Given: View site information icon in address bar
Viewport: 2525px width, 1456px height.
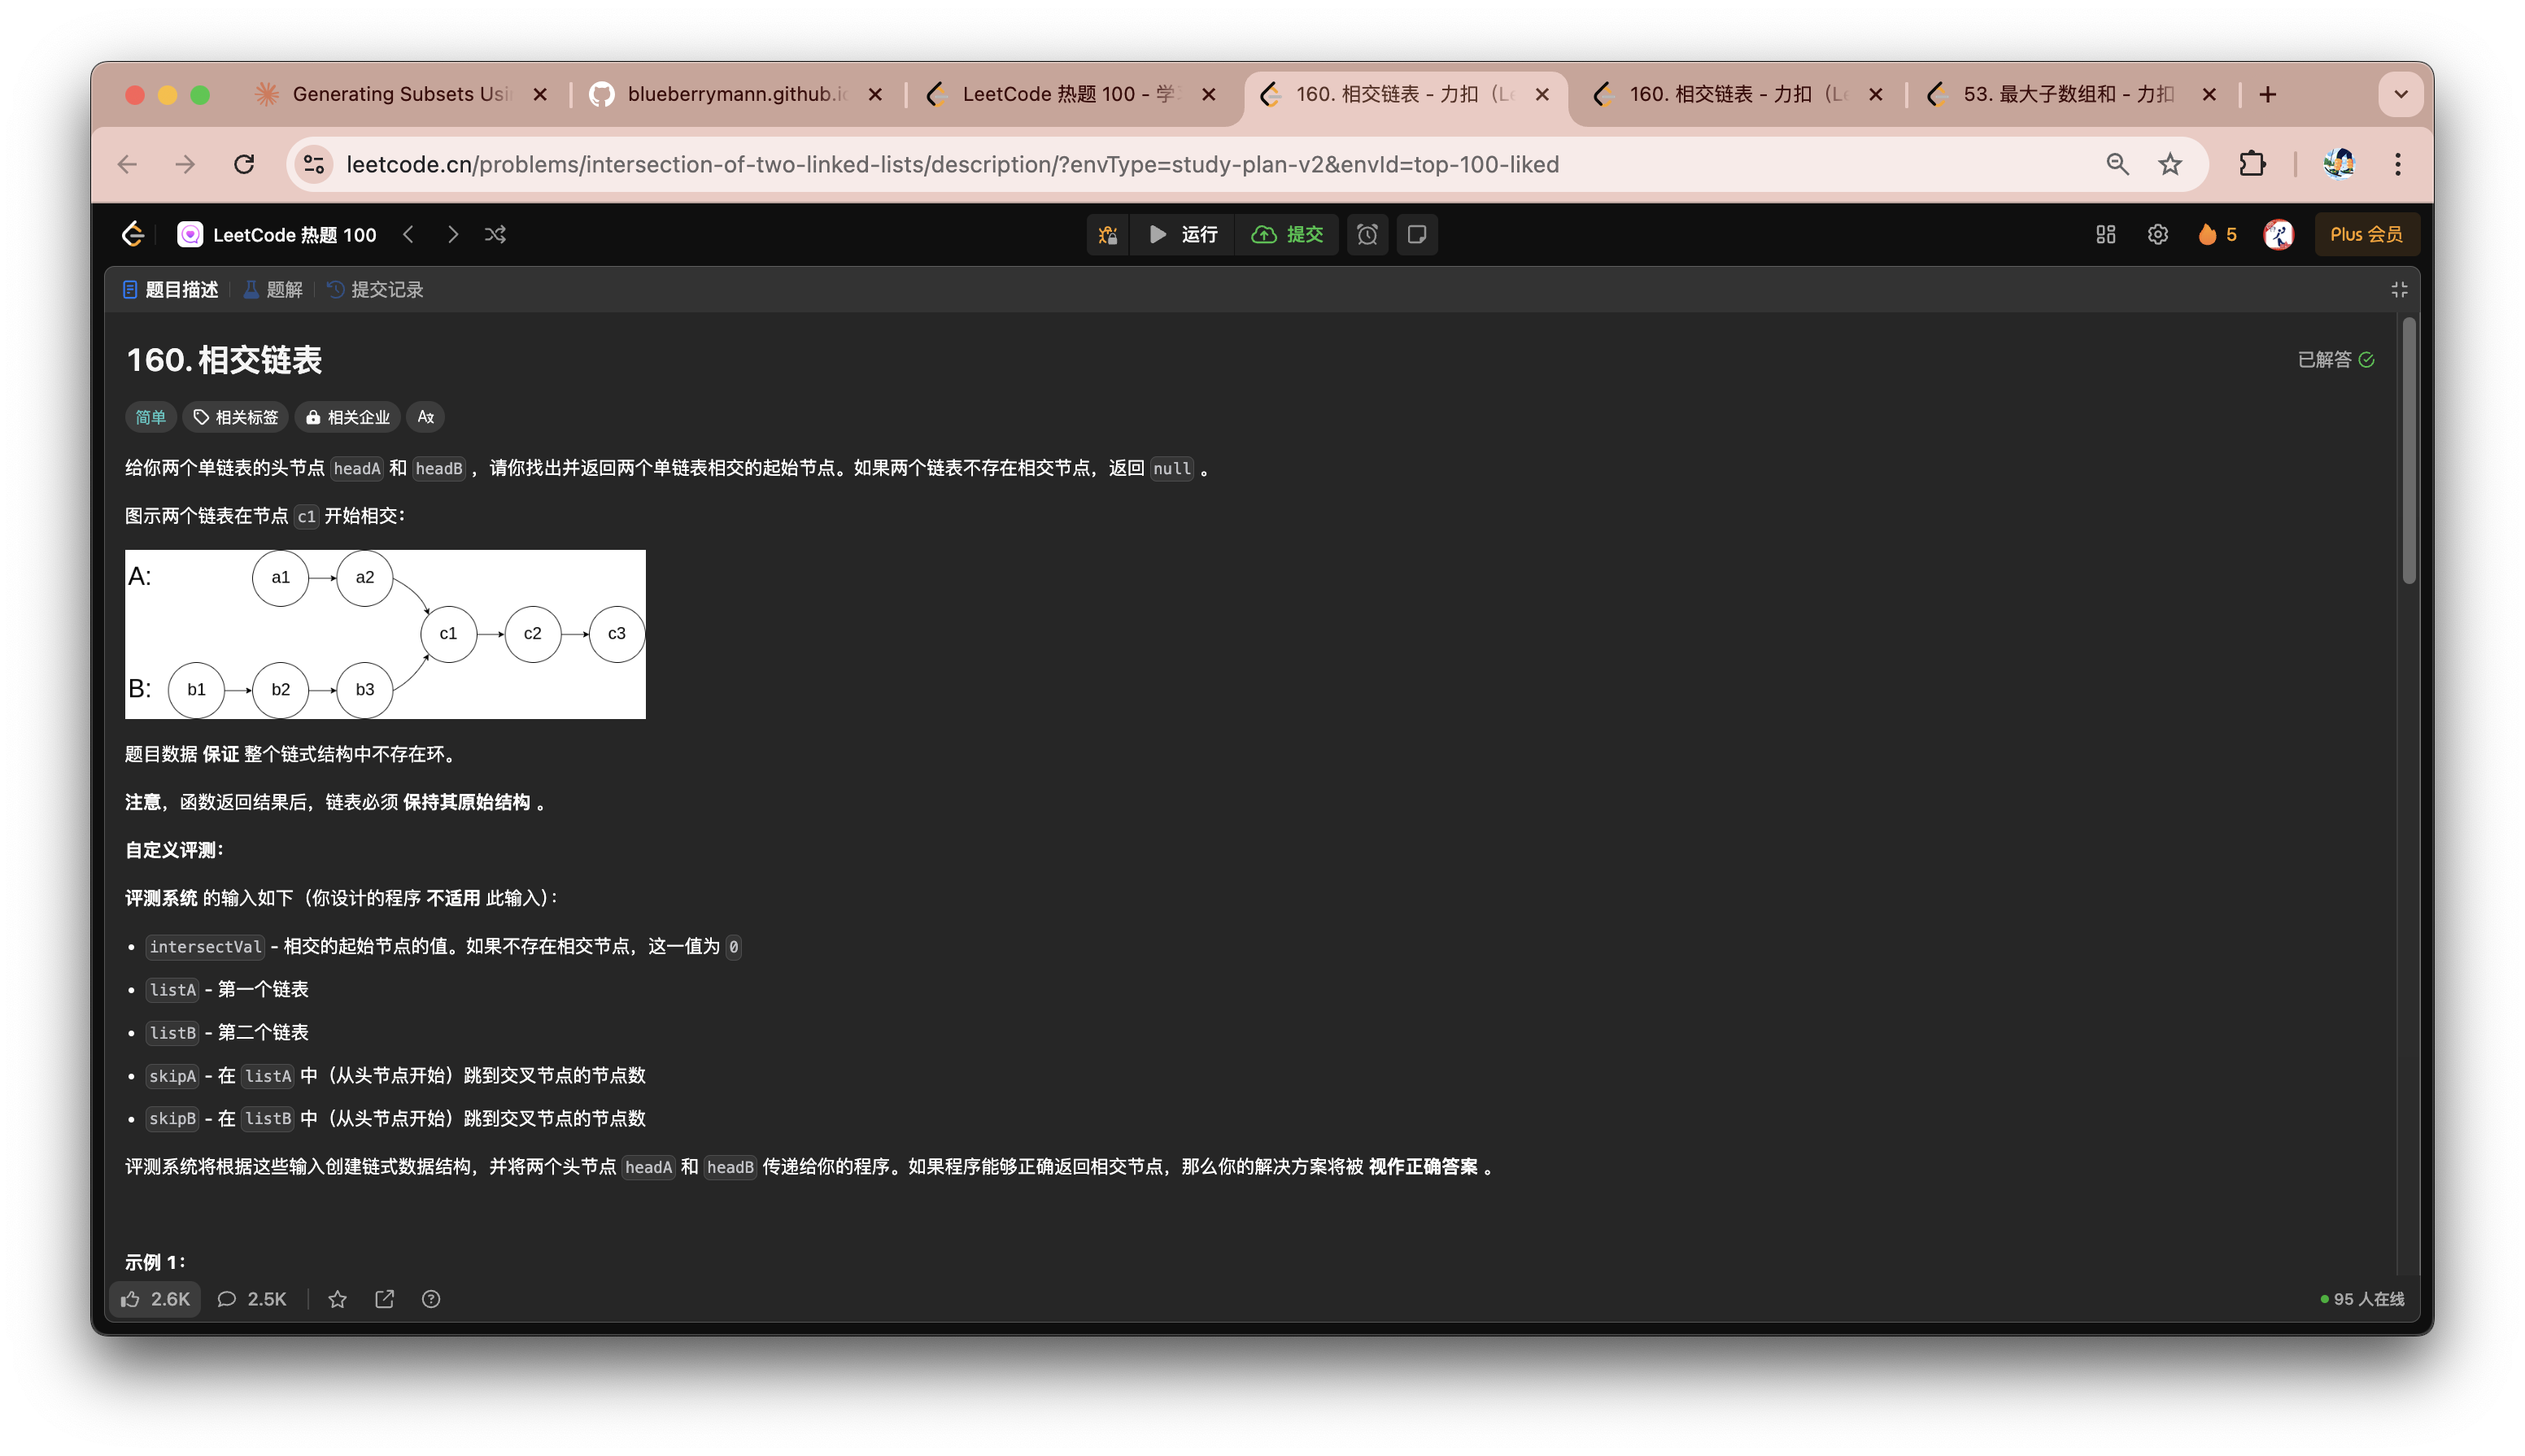Looking at the screenshot, I should click(315, 164).
